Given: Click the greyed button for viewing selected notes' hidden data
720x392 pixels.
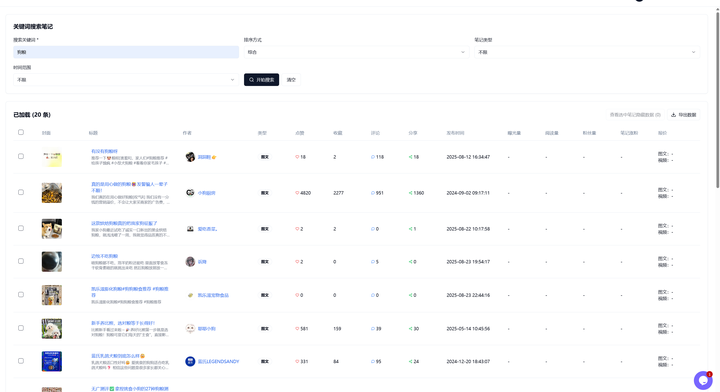Looking at the screenshot, I should (635, 115).
